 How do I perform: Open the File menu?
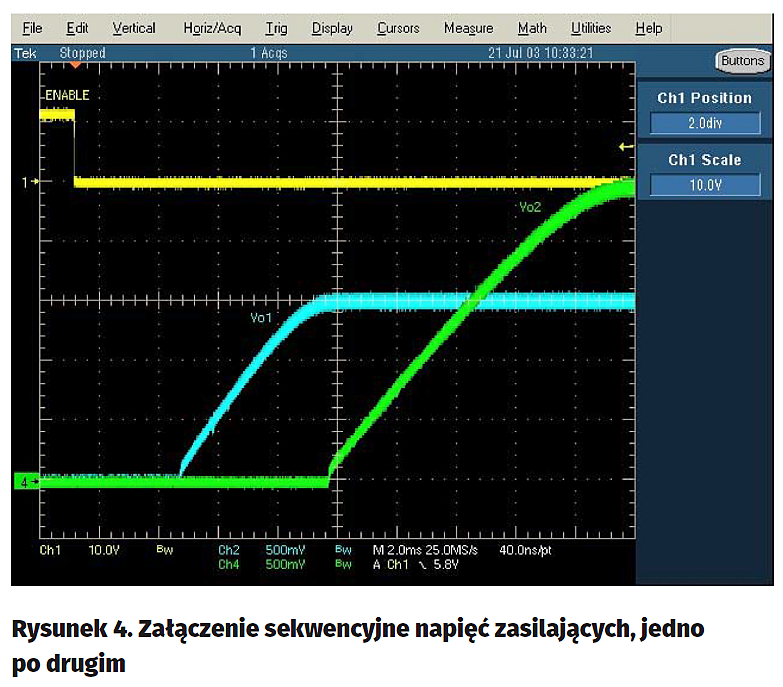point(32,28)
